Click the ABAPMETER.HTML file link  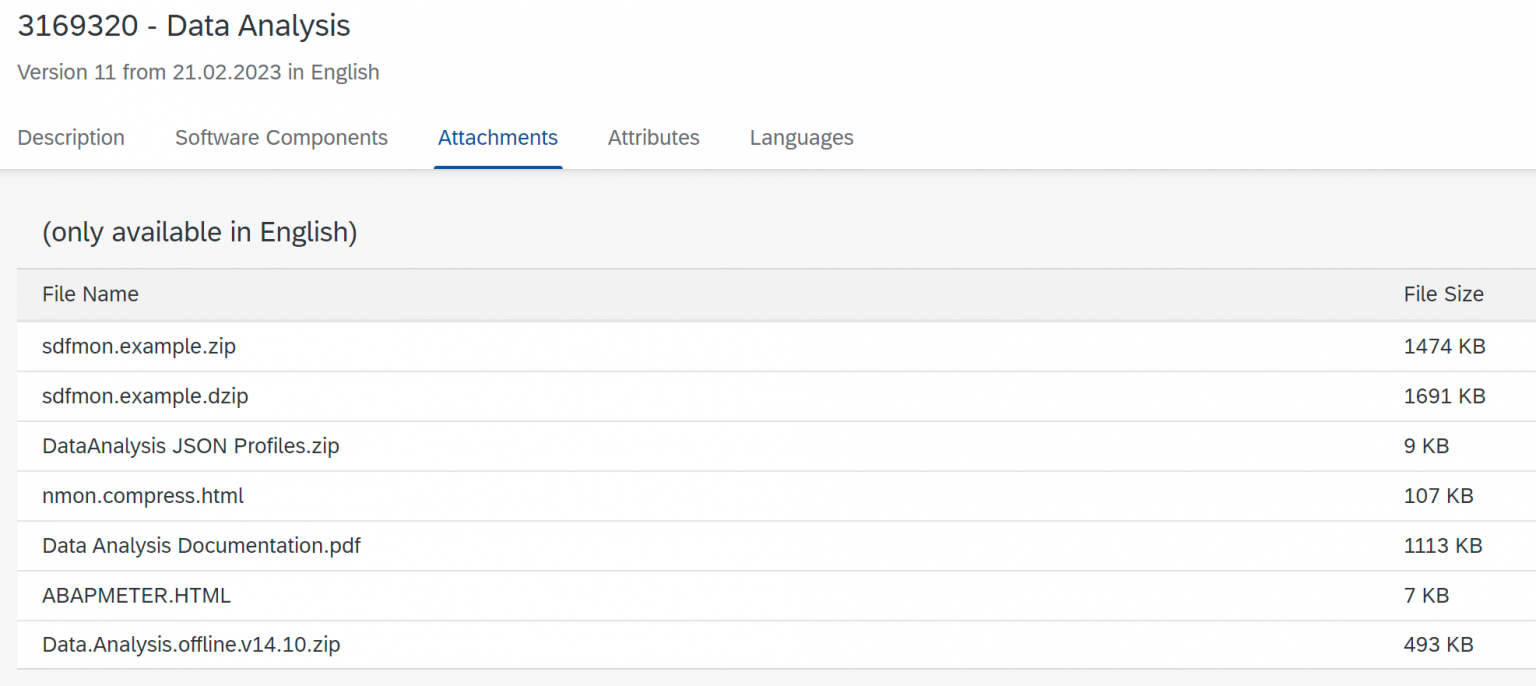click(x=136, y=596)
